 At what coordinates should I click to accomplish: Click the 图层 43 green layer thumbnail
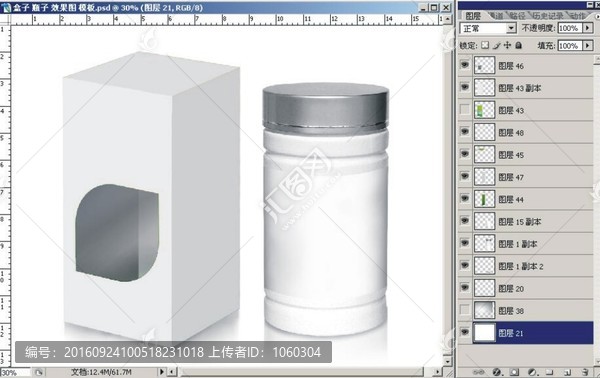[x=484, y=110]
